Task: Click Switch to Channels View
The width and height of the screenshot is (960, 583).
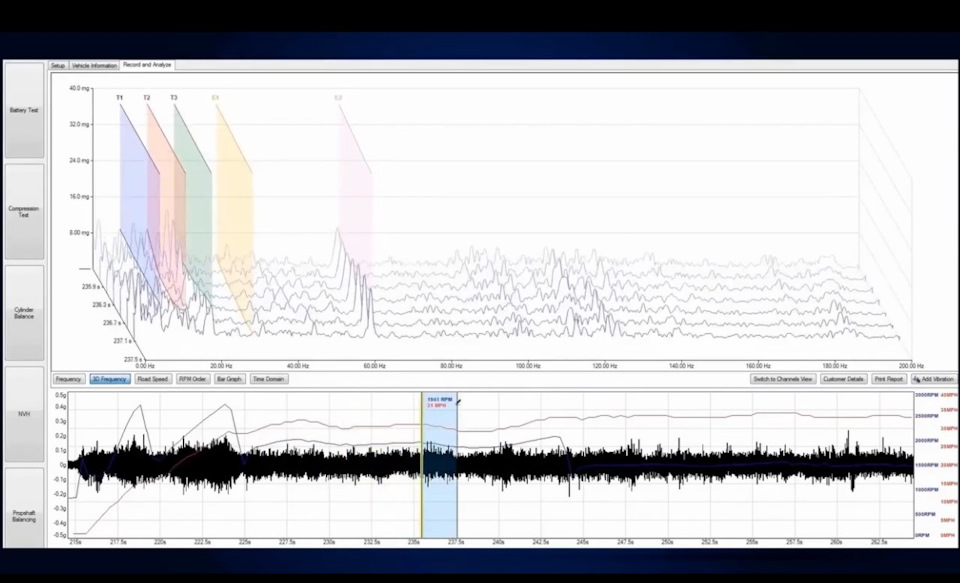Action: 782,379
